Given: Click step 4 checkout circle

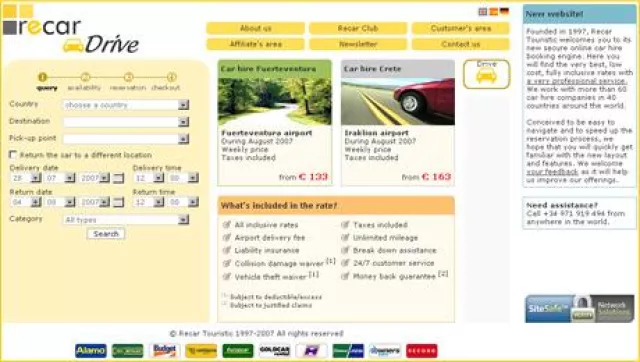Looking at the screenshot, I should point(171,77).
